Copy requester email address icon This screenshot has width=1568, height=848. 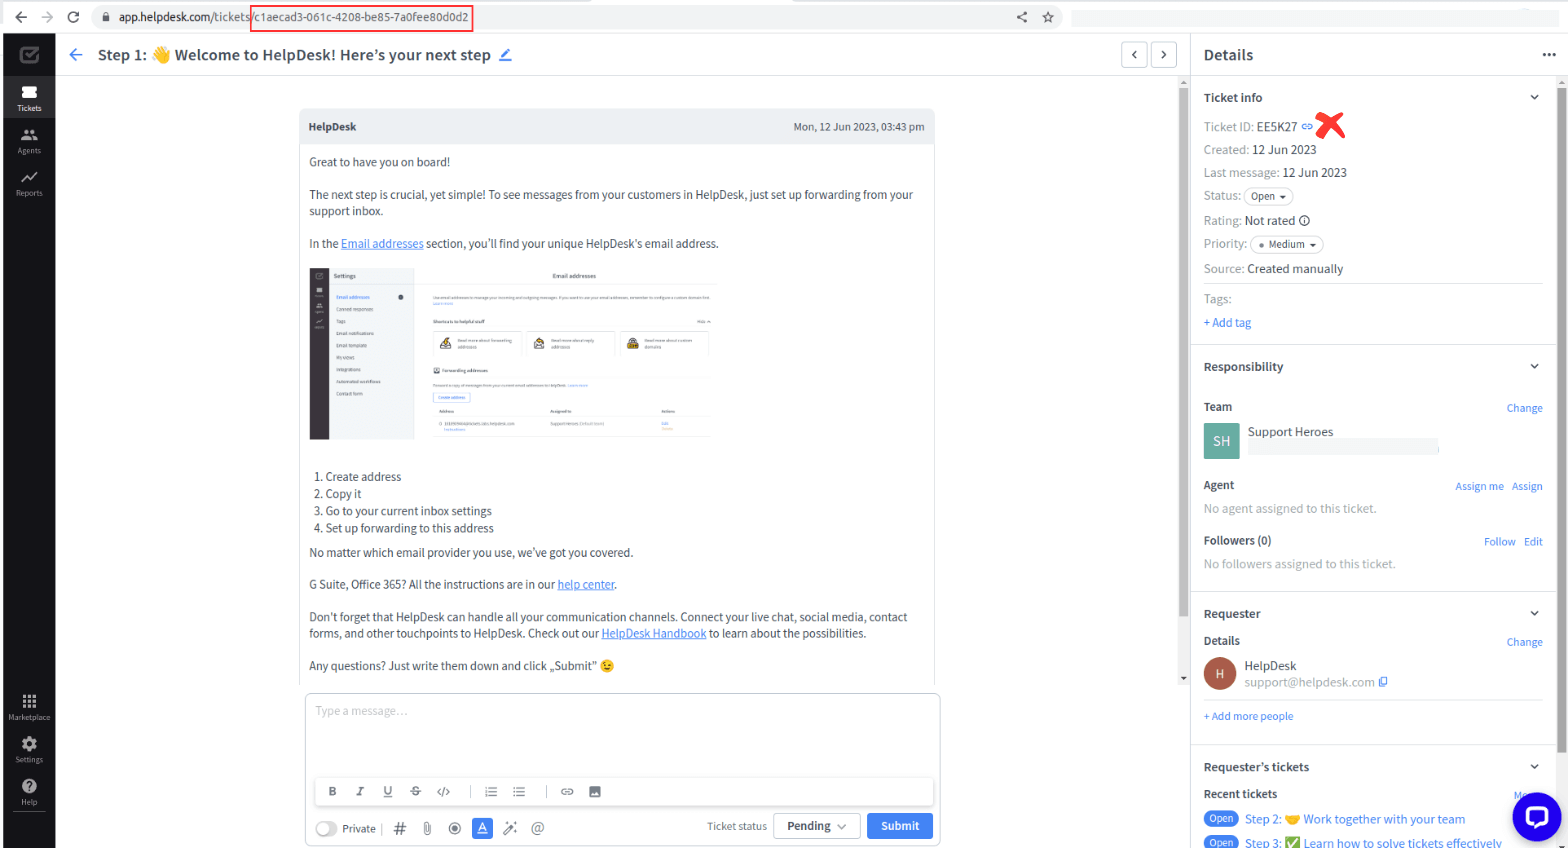click(1383, 682)
